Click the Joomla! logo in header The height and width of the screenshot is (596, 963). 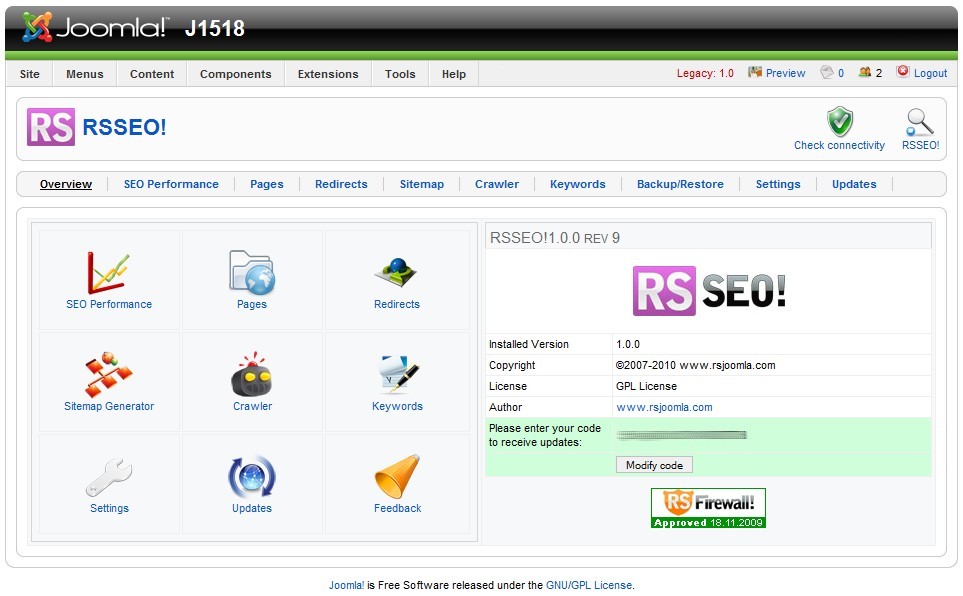pyautogui.click(x=94, y=27)
